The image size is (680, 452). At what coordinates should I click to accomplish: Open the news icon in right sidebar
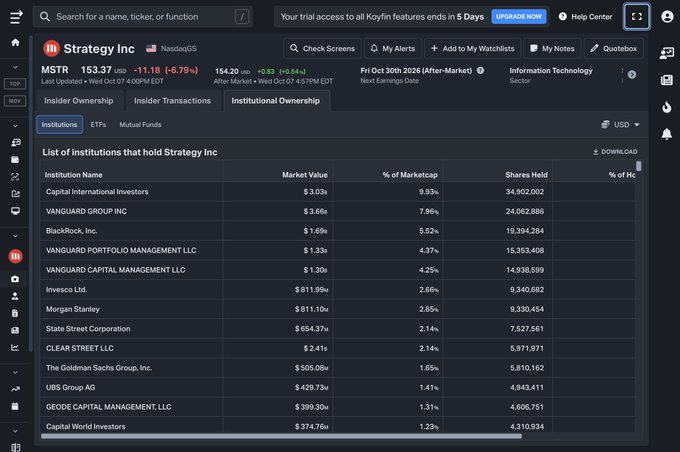pos(667,80)
